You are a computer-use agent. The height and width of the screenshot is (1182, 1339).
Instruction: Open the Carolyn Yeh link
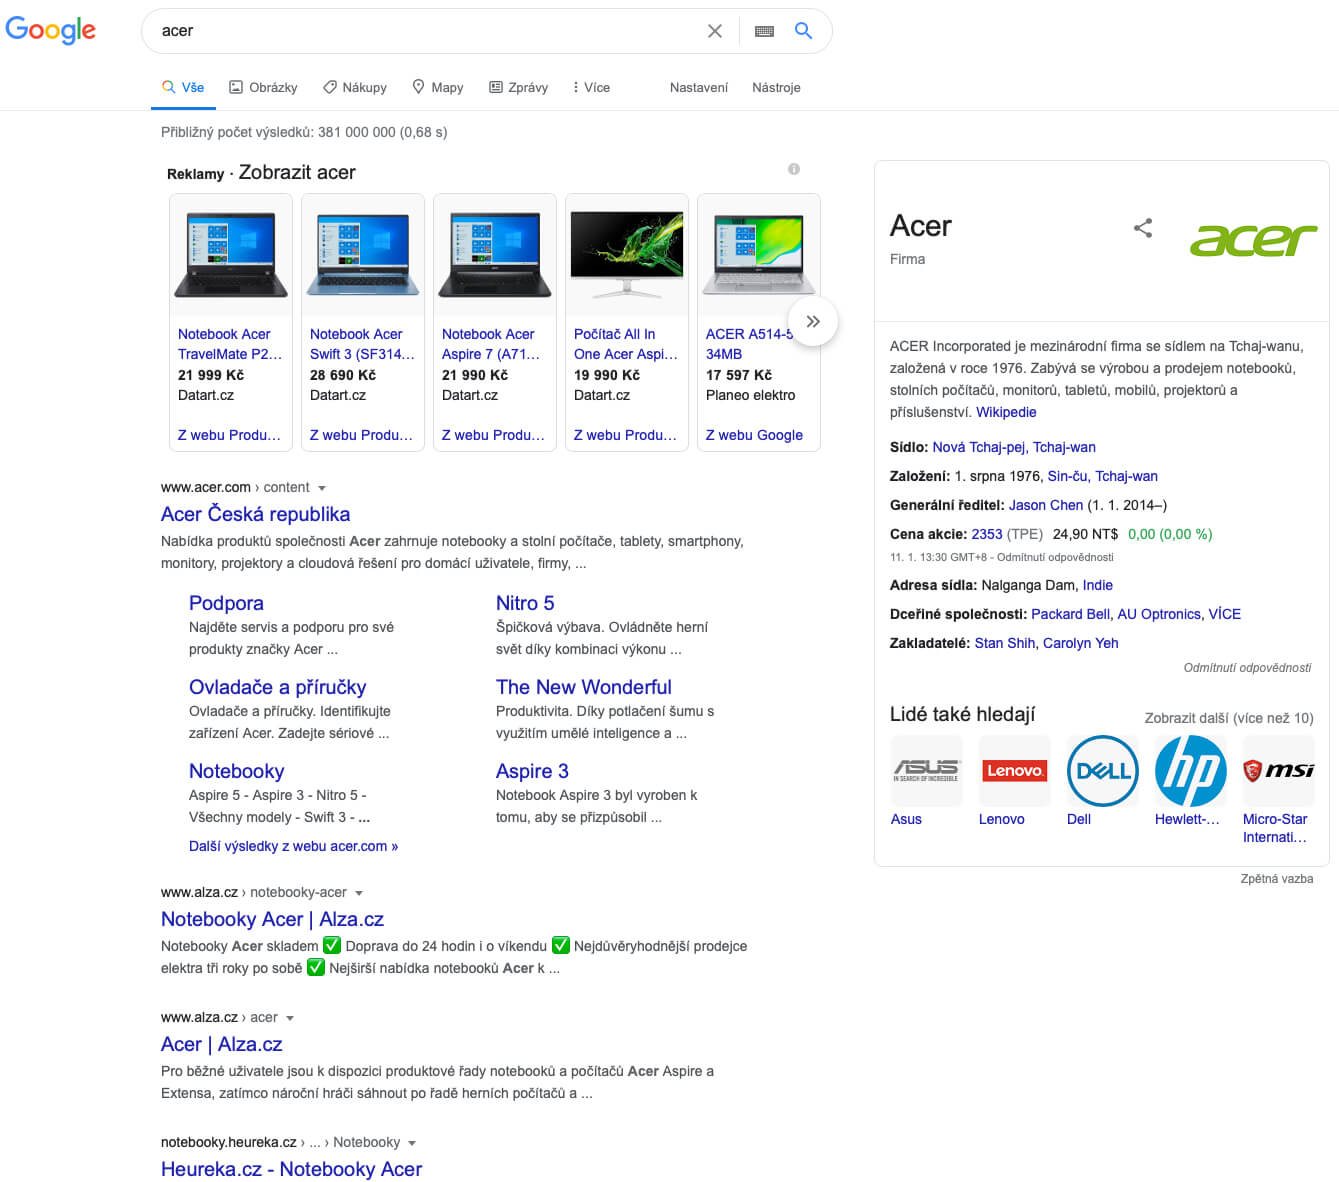(x=1081, y=643)
